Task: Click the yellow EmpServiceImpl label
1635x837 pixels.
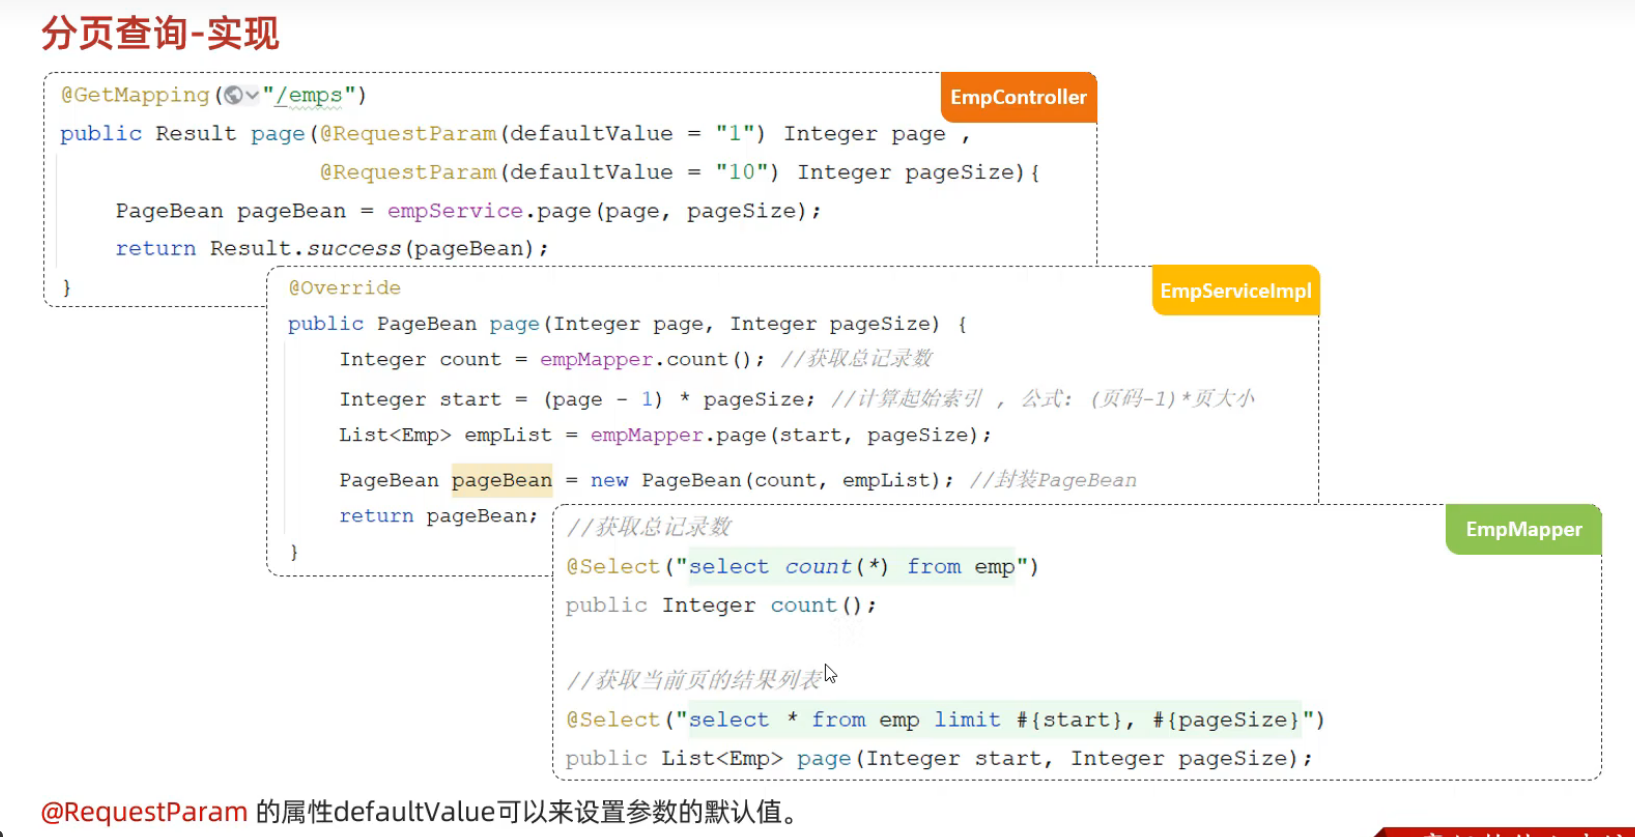Action: [1235, 291]
